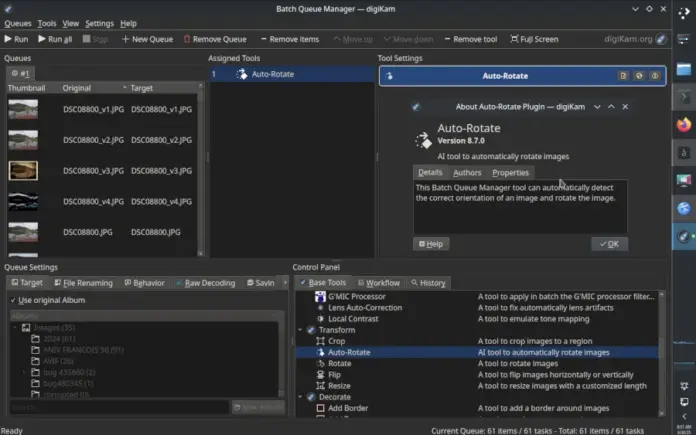The height and width of the screenshot is (435, 696).
Task: Open the File Renaming tab
Action: click(x=83, y=283)
